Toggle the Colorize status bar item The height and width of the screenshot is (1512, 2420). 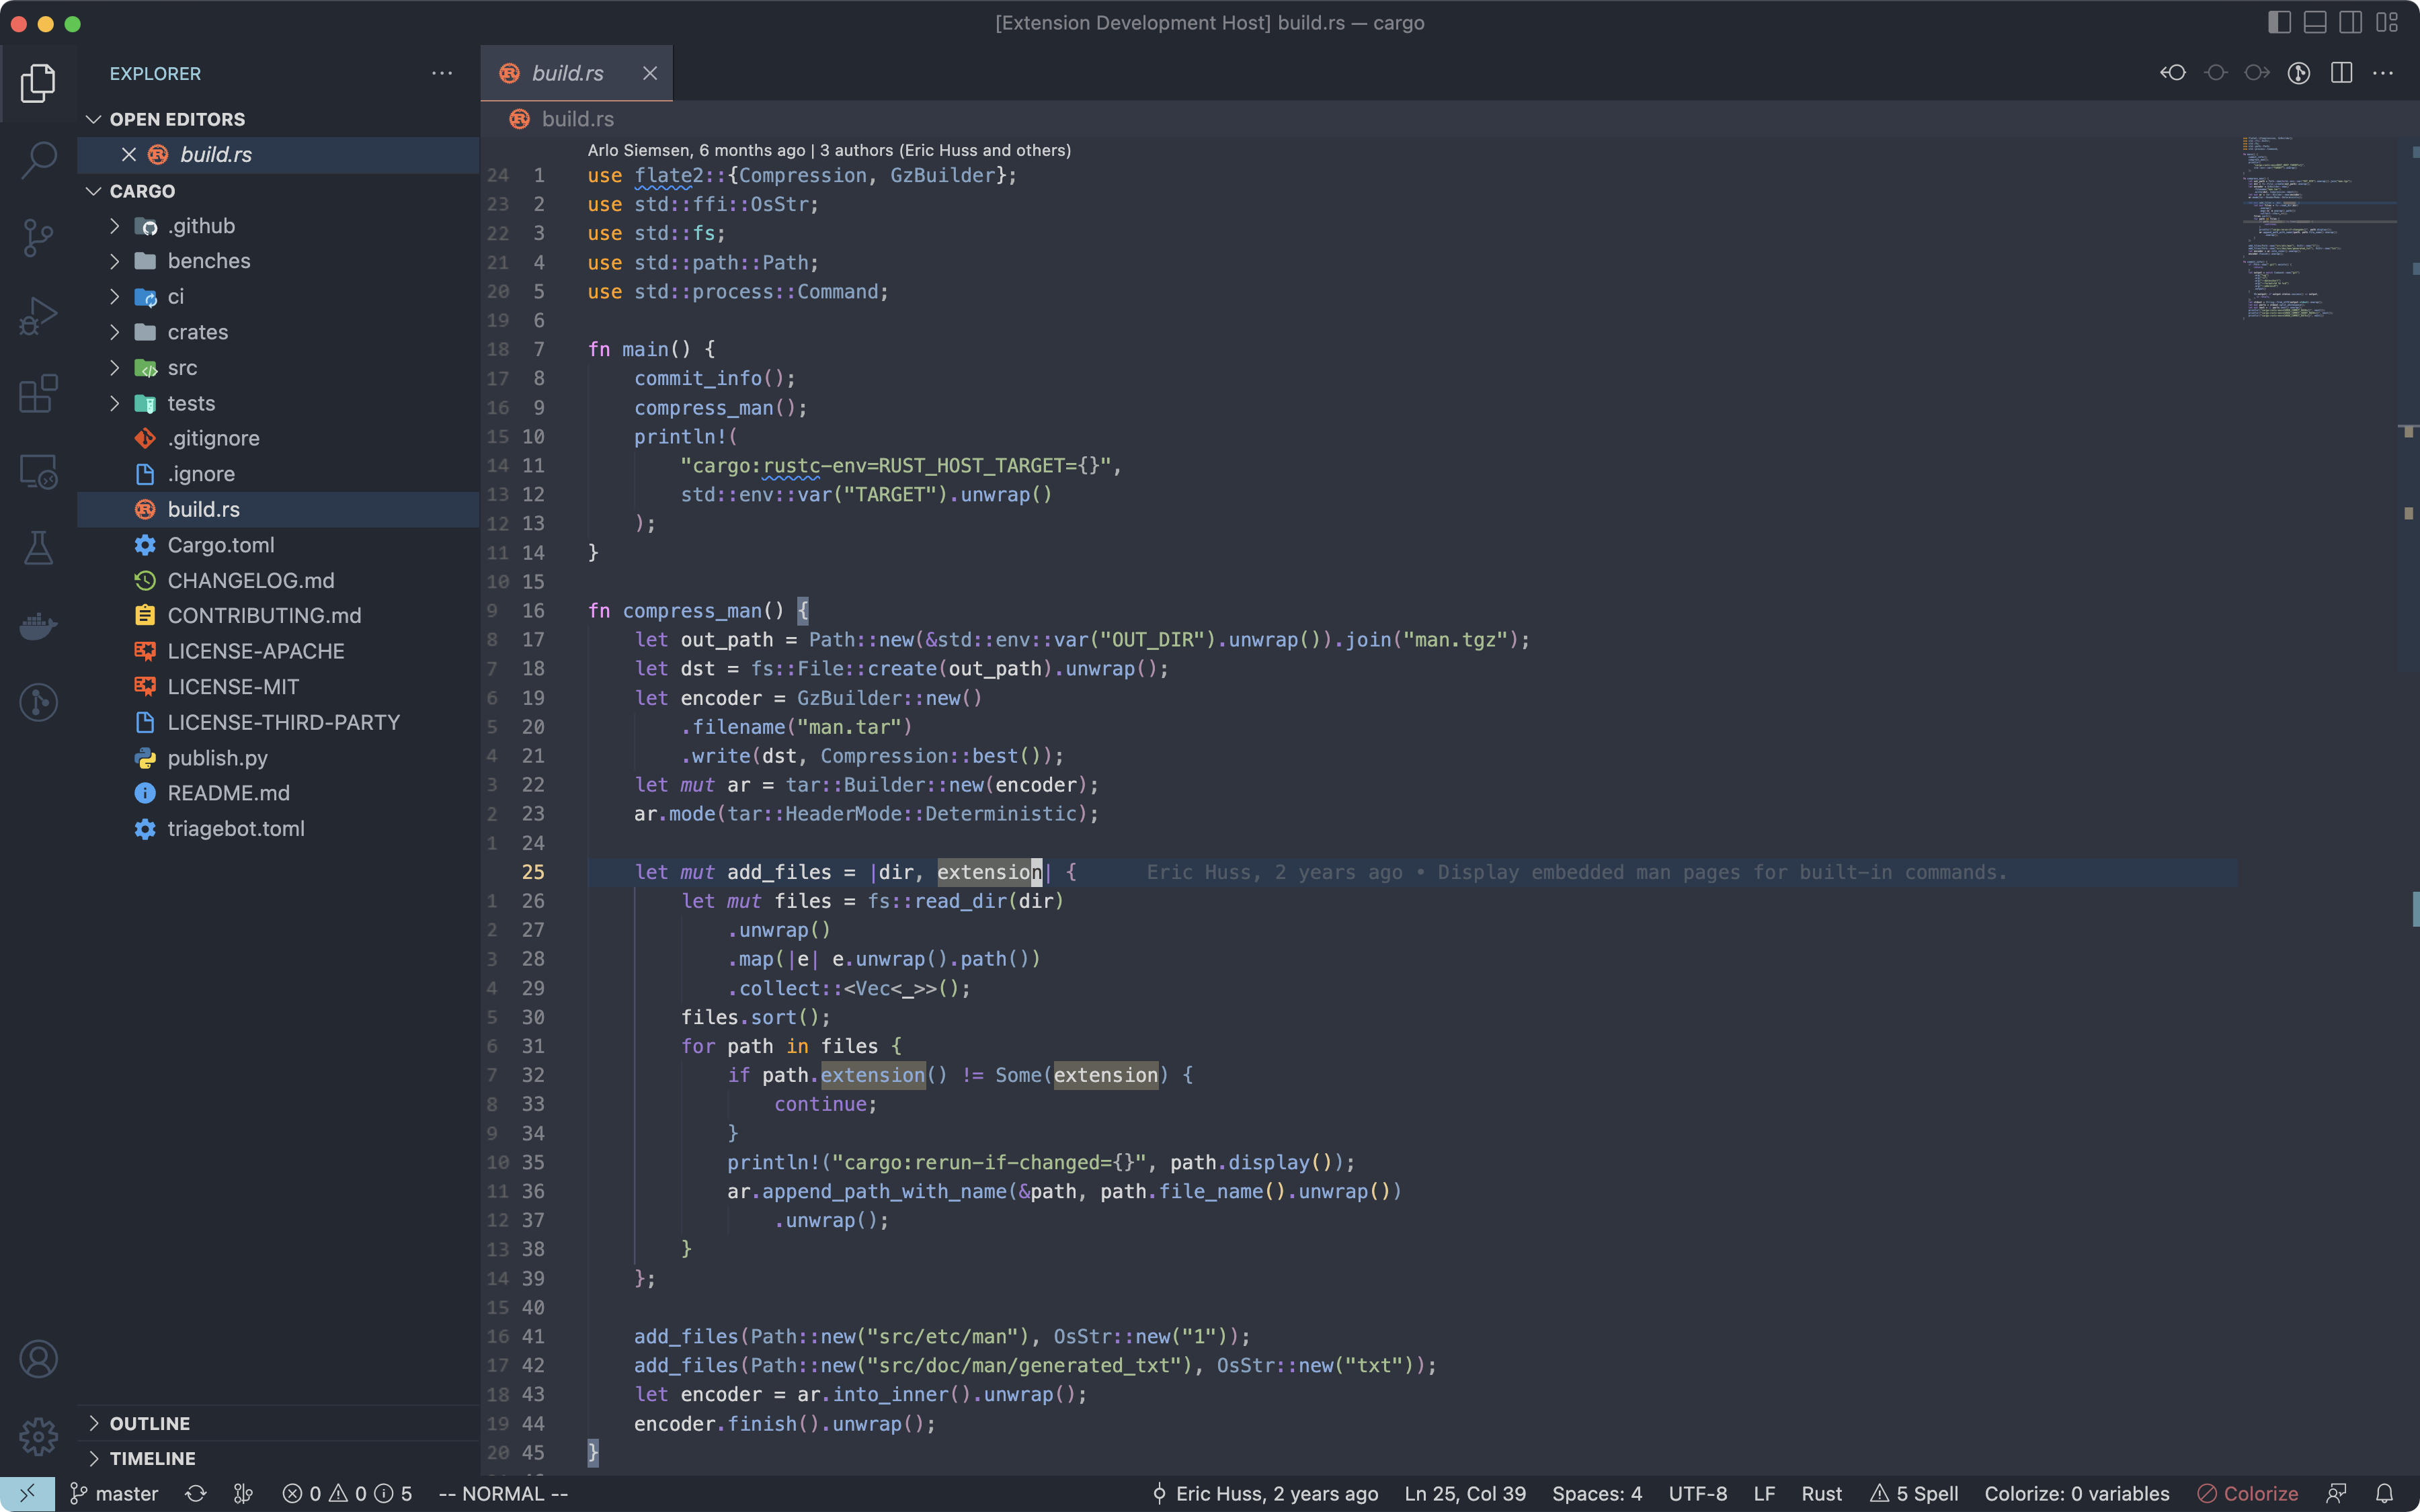2247,1493
